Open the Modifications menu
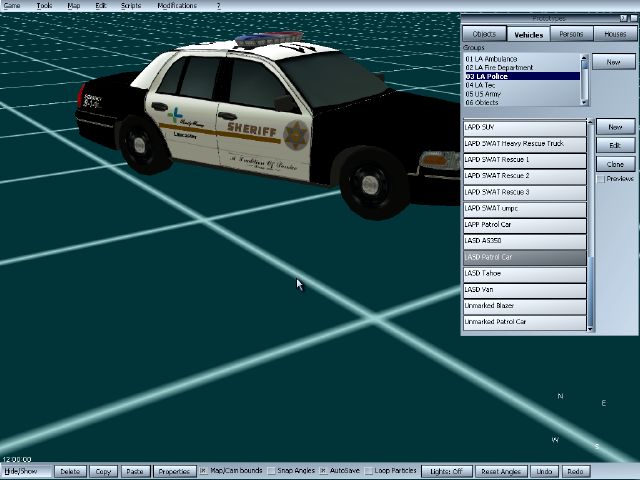The image size is (640, 480). pos(177,6)
